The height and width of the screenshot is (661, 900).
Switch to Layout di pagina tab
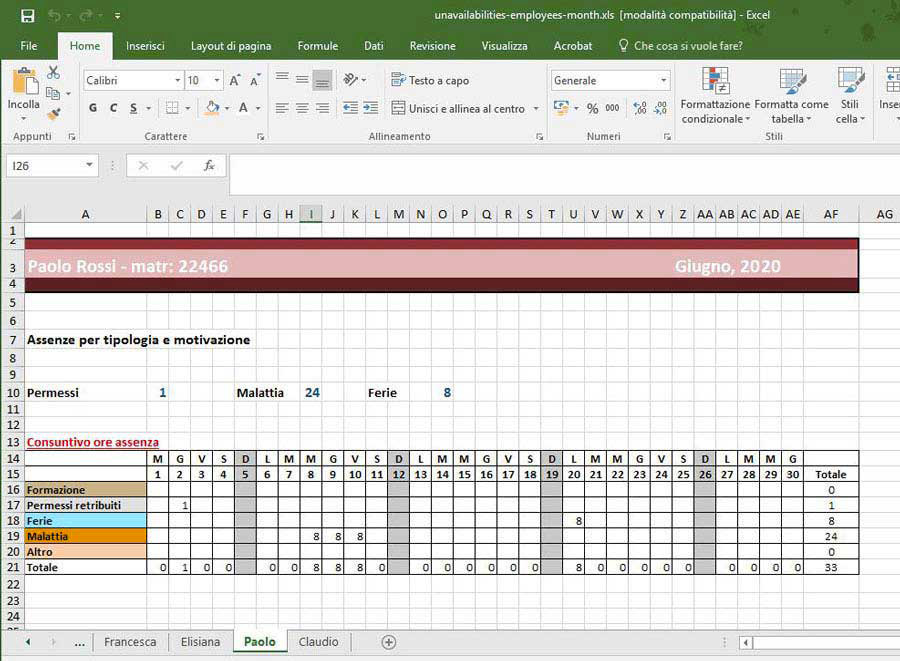click(231, 46)
